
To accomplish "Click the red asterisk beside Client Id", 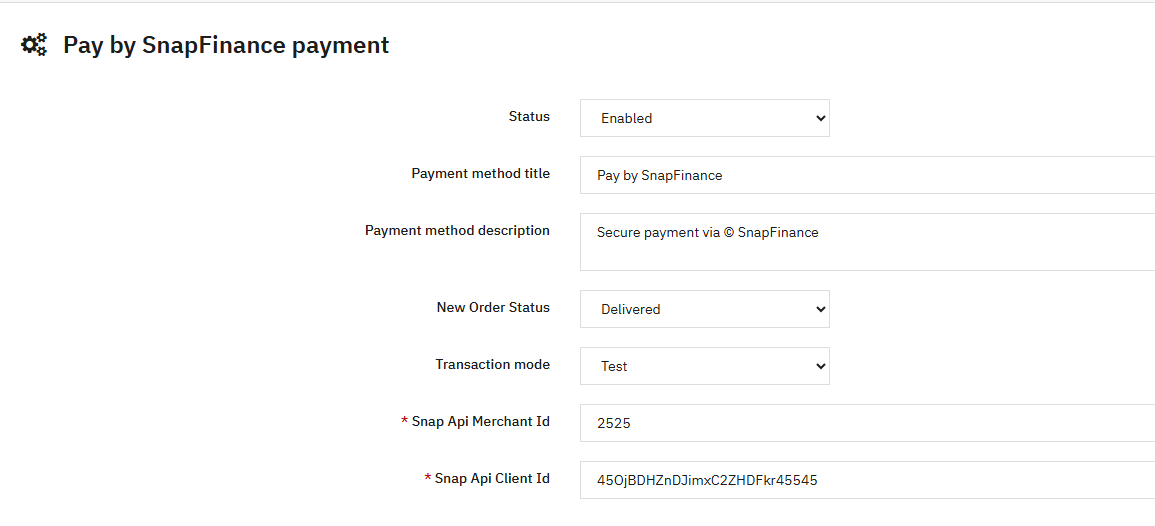I will click(427, 479).
